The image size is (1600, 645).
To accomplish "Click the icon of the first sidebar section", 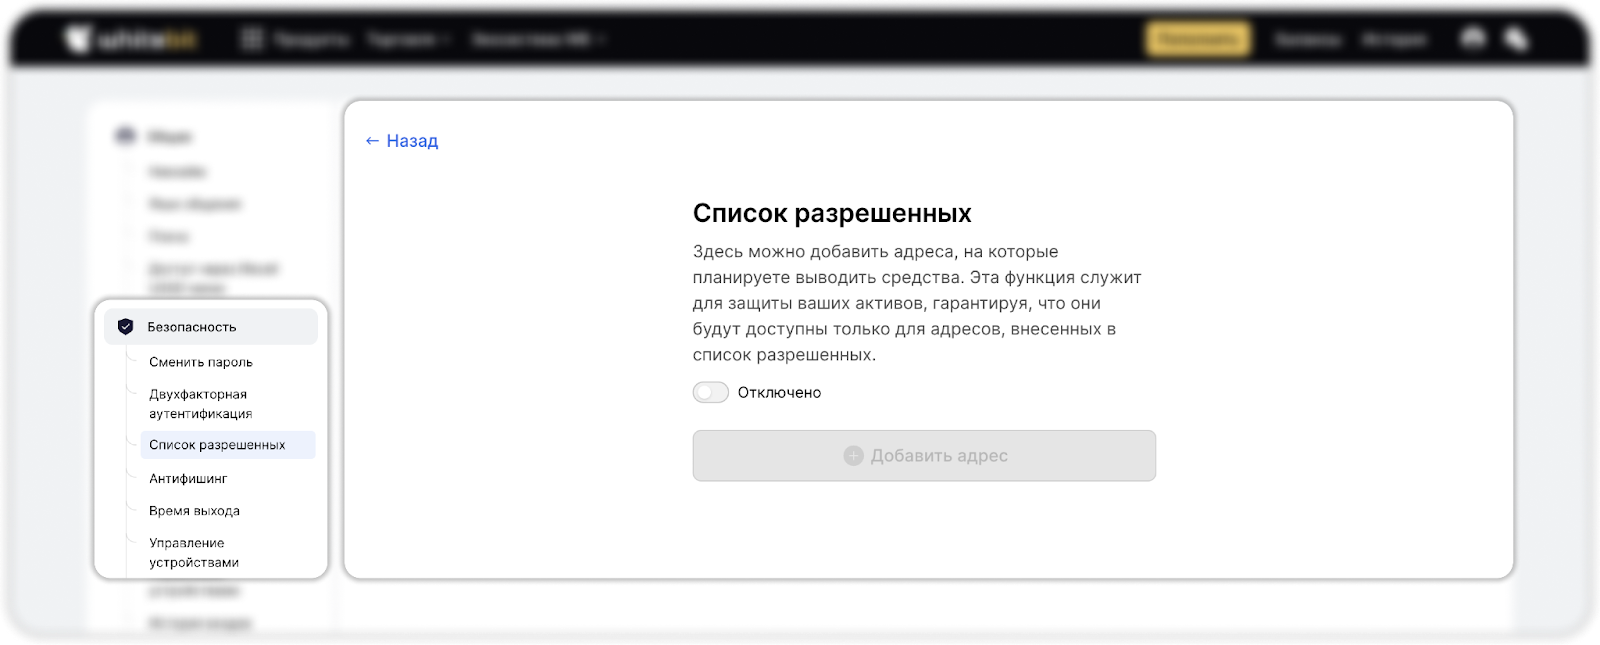I will pyautogui.click(x=125, y=136).
